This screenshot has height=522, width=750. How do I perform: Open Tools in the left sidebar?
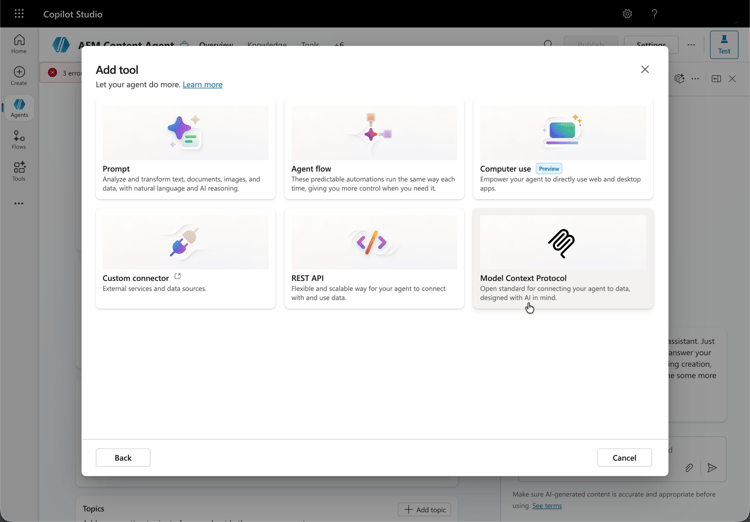[x=19, y=171]
